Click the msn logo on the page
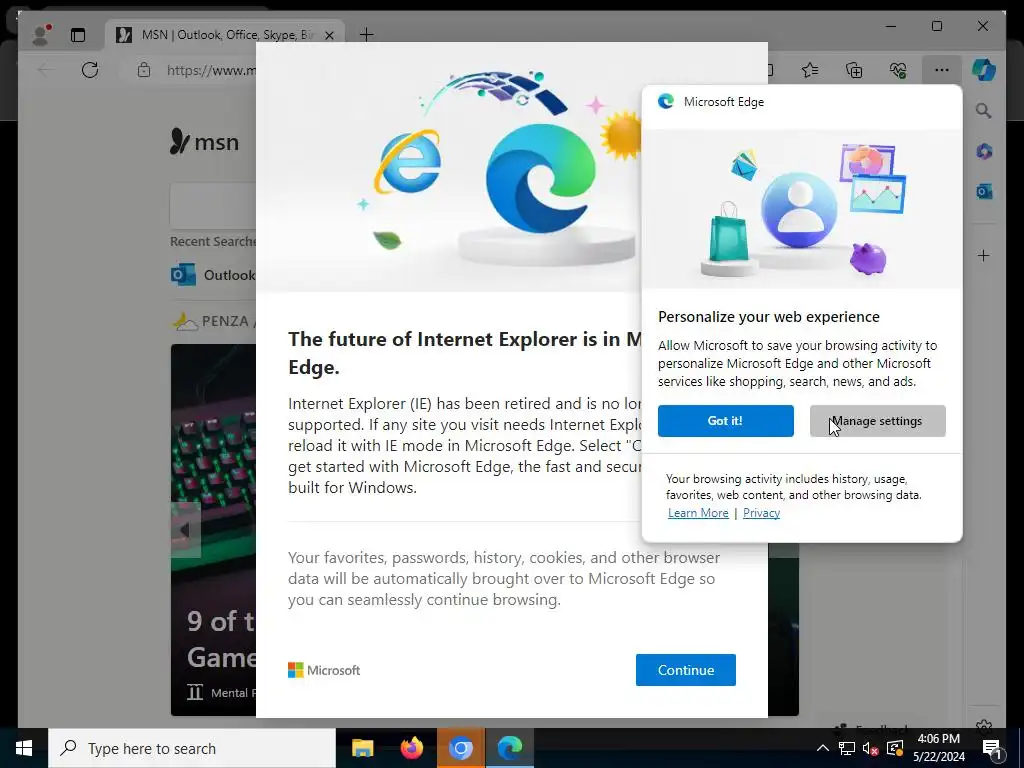Image resolution: width=1024 pixels, height=768 pixels. click(x=204, y=142)
